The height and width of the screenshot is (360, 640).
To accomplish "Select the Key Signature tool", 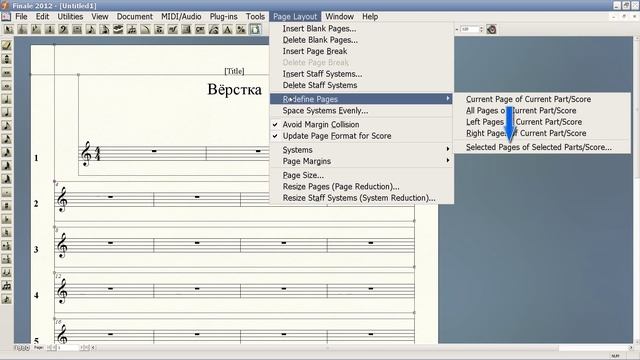I will (36, 29).
